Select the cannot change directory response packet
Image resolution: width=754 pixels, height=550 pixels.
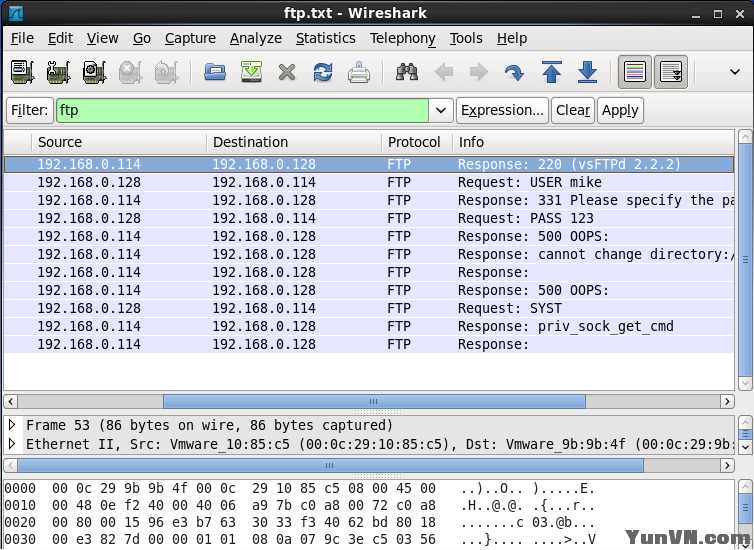pyautogui.click(x=369, y=254)
